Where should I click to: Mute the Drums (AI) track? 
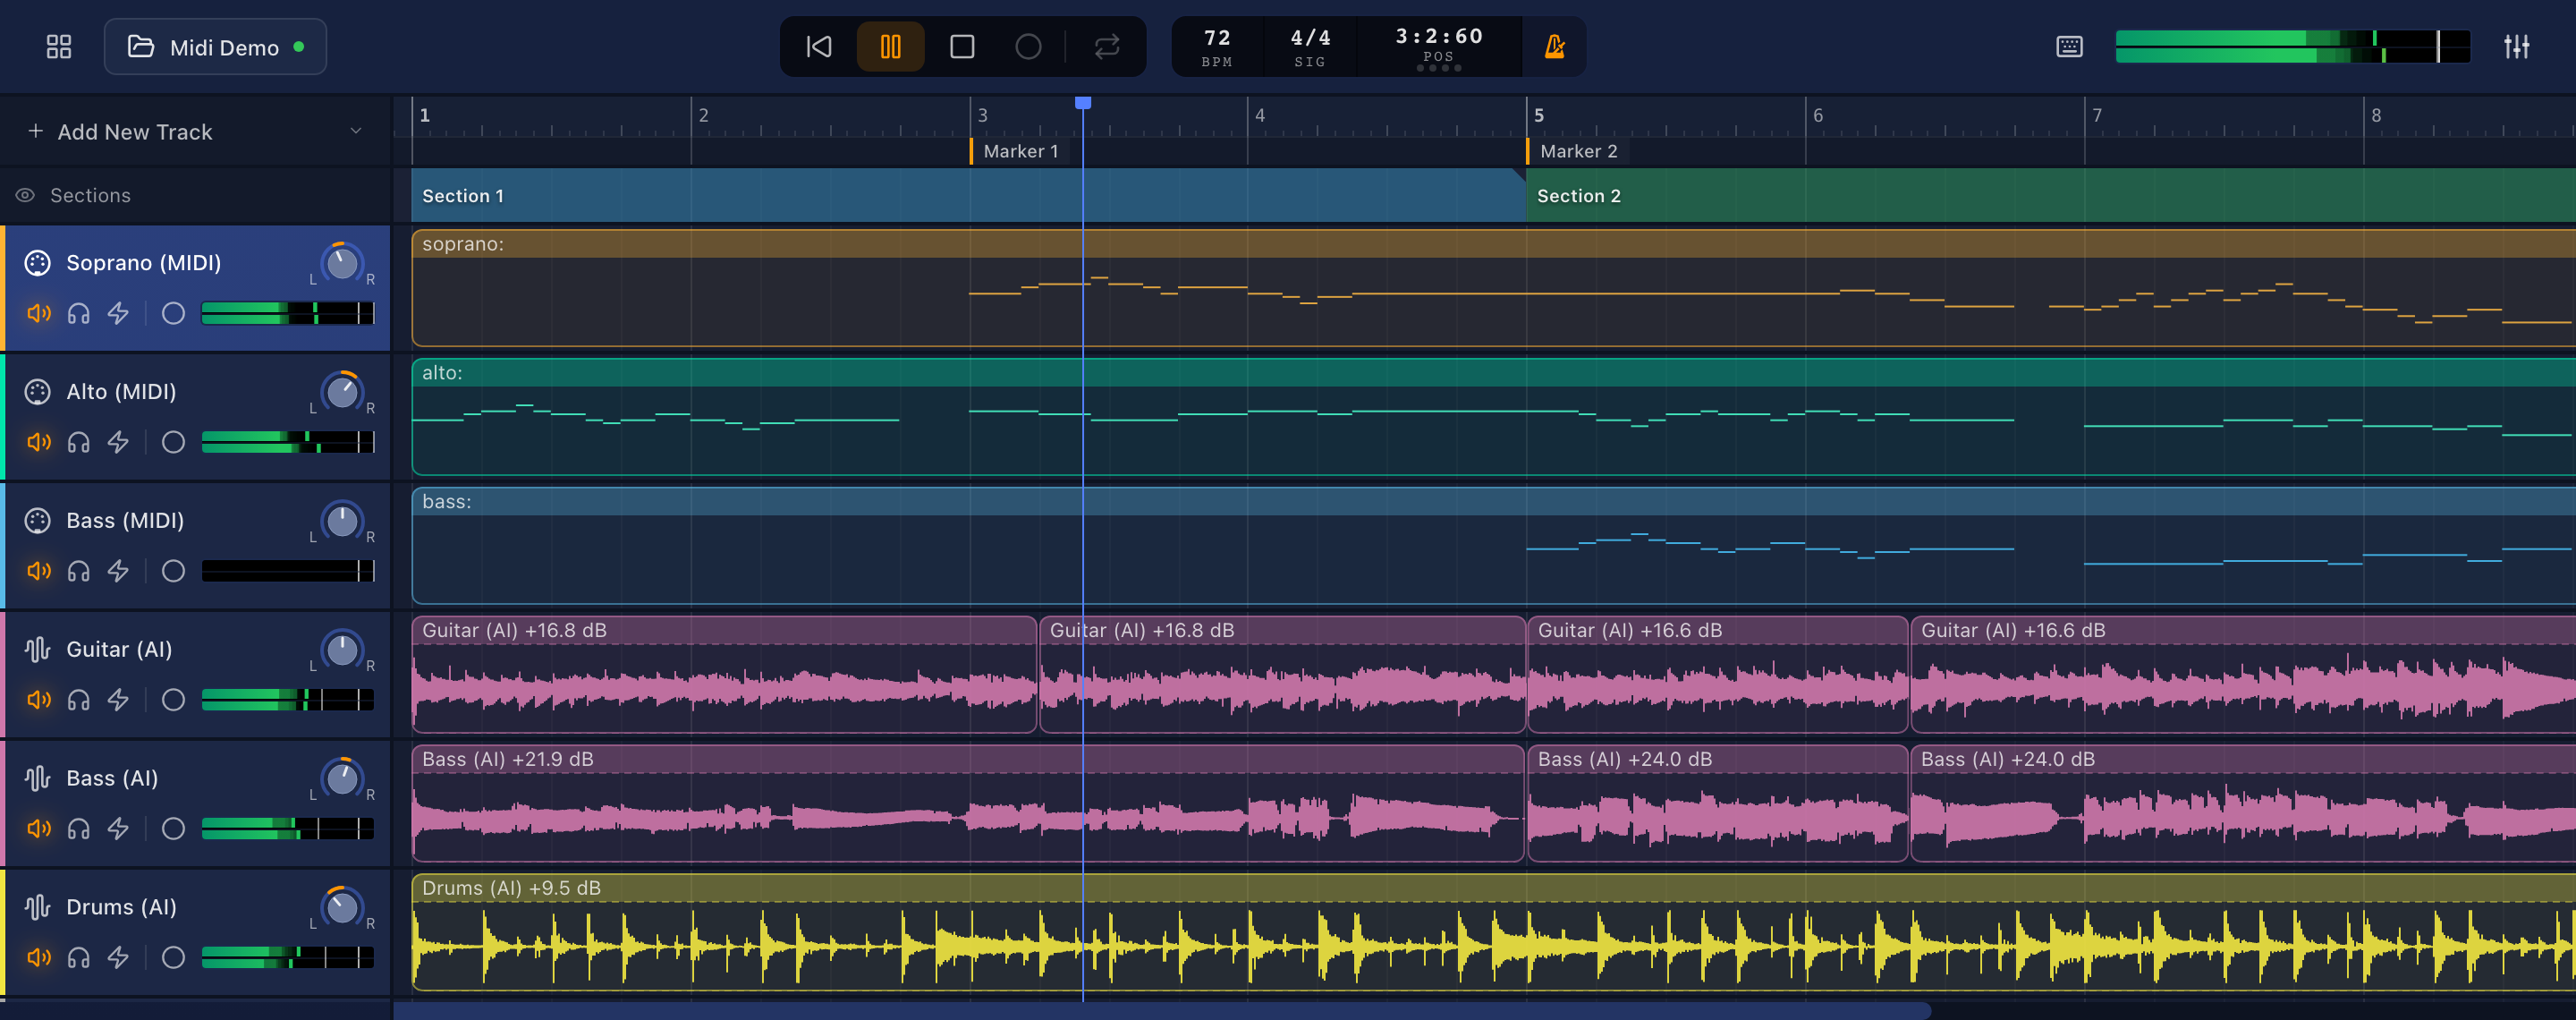pos(39,958)
